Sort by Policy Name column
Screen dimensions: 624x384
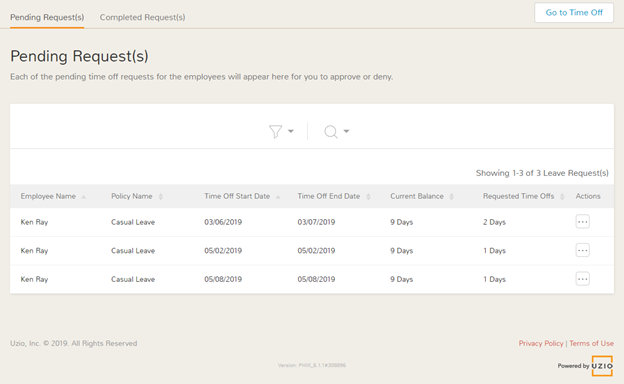pyautogui.click(x=137, y=196)
